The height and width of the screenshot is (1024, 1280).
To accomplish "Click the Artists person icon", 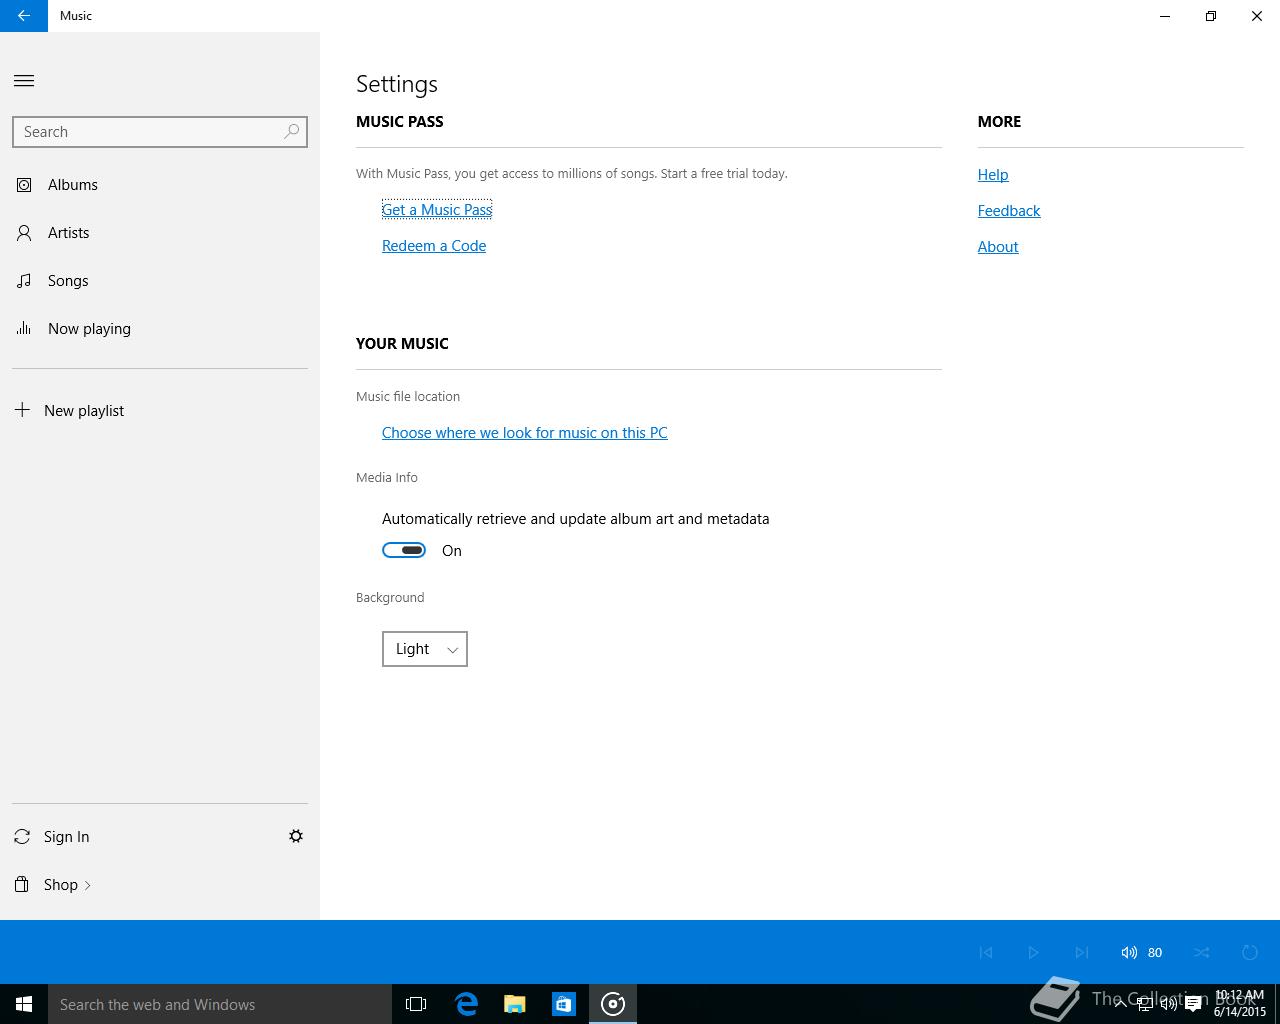I will [x=24, y=232].
